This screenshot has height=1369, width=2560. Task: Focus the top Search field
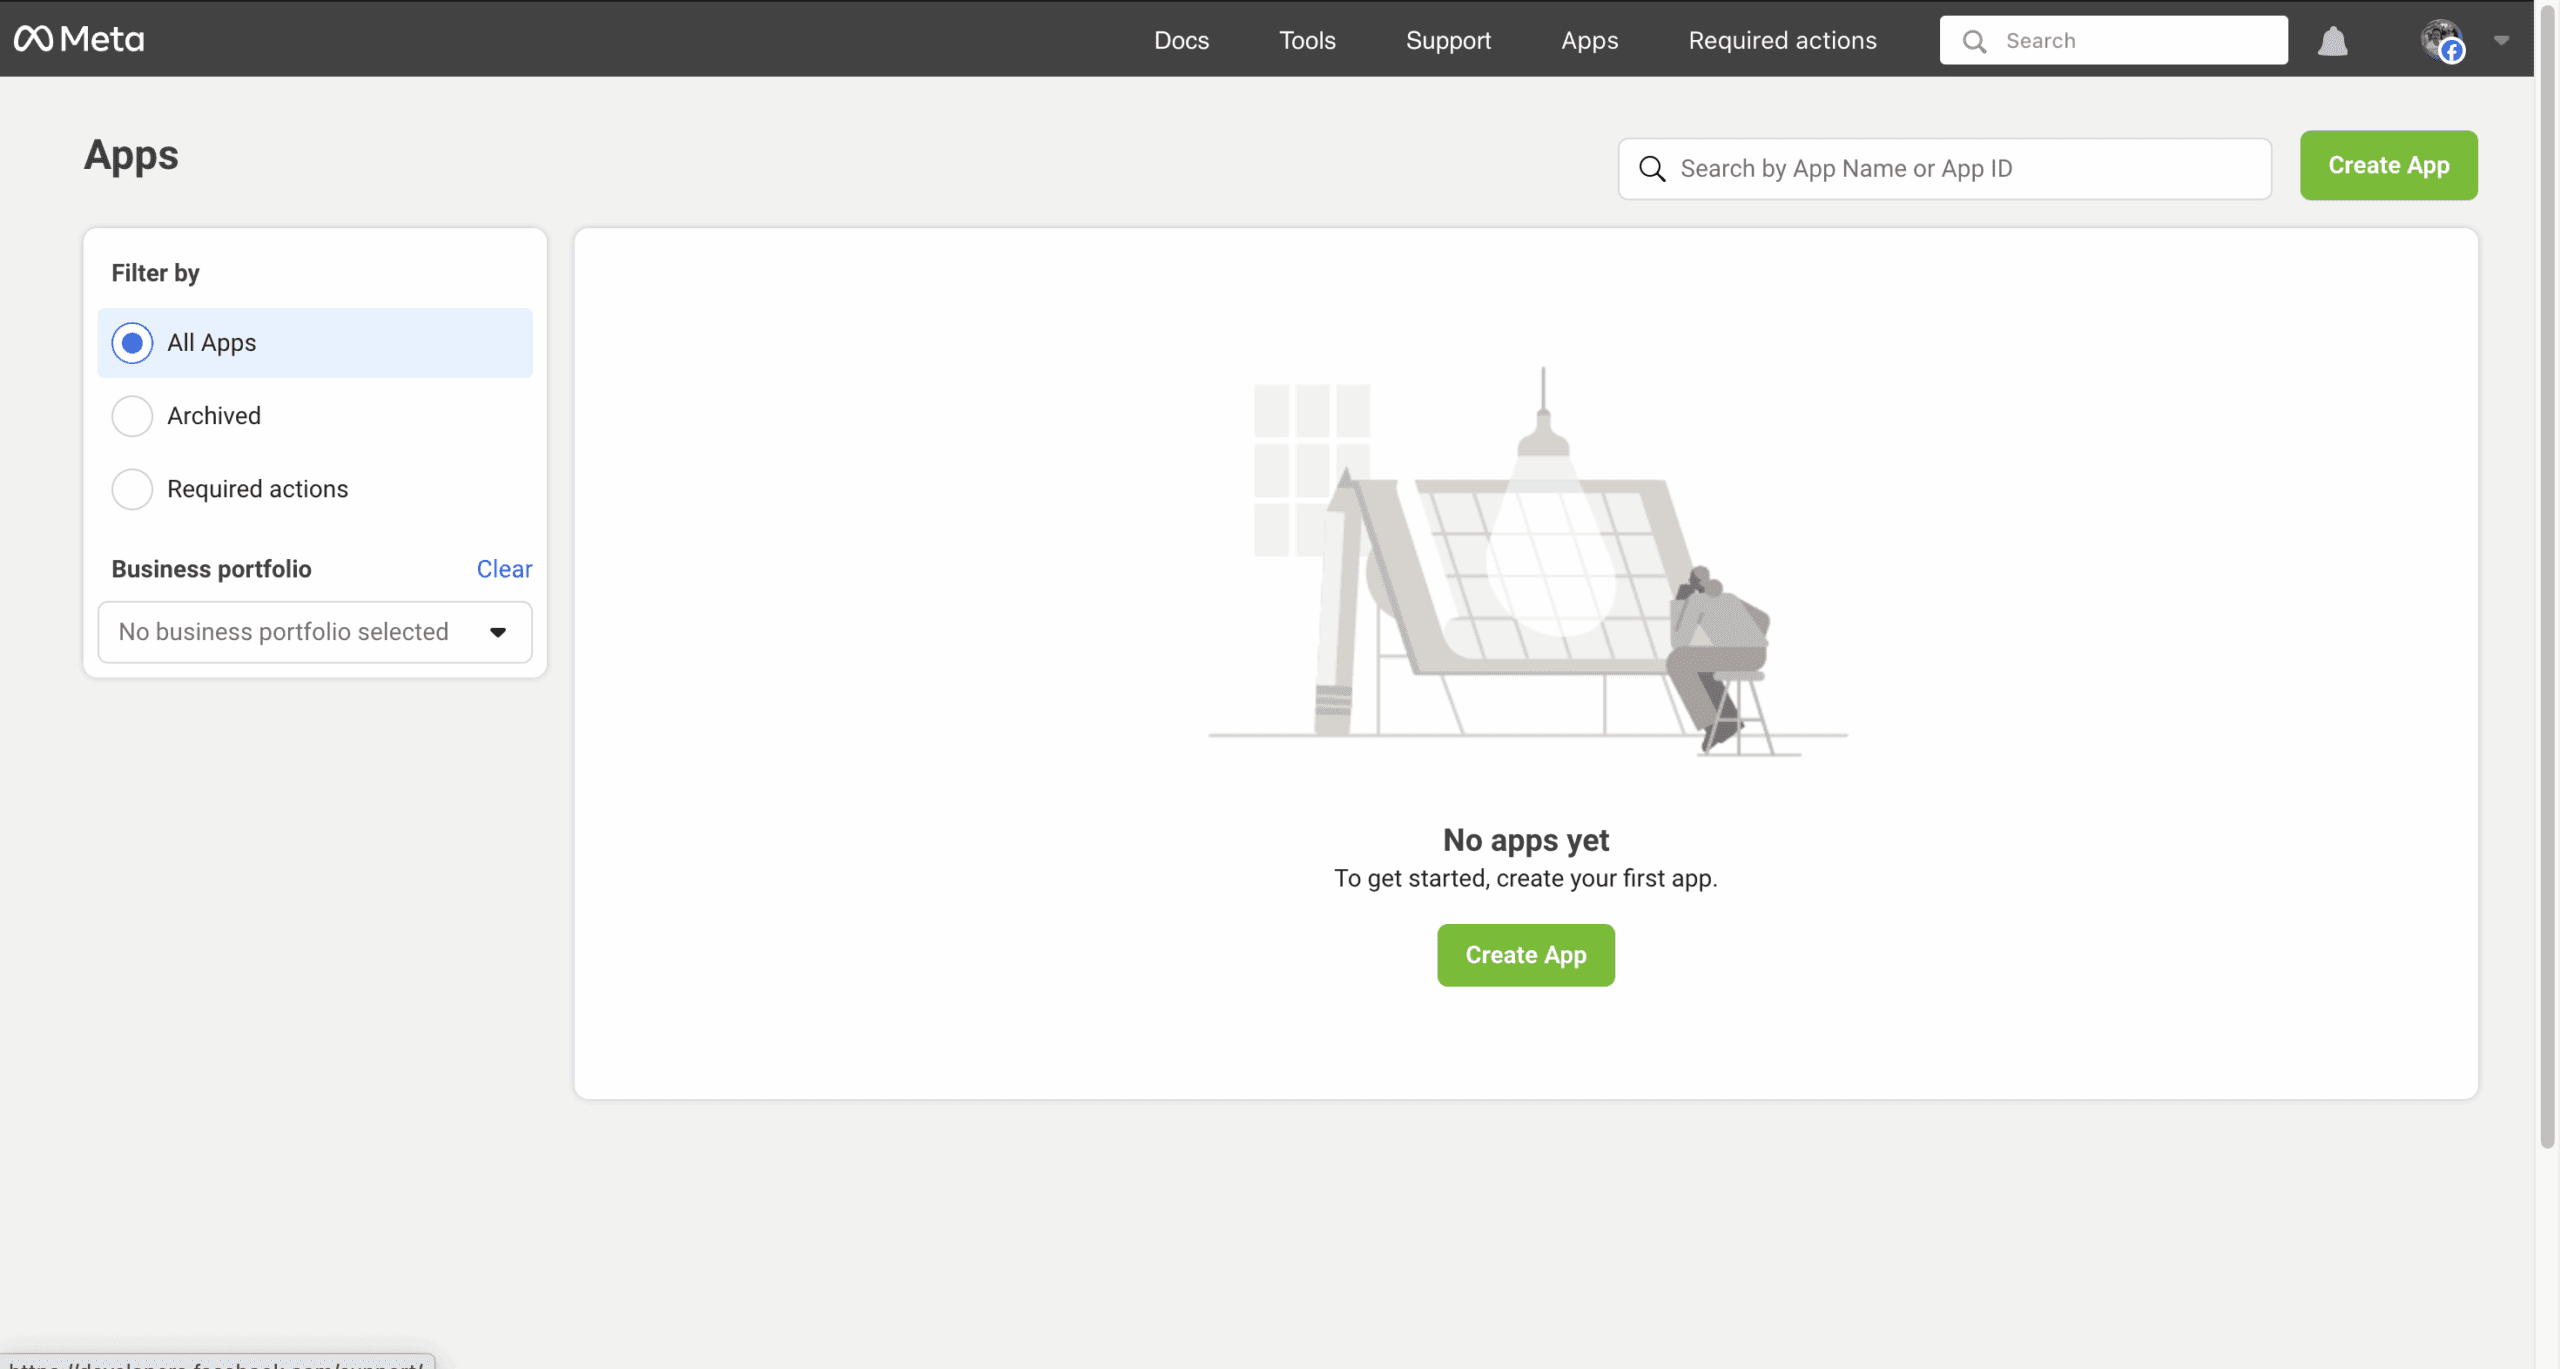click(x=2113, y=40)
